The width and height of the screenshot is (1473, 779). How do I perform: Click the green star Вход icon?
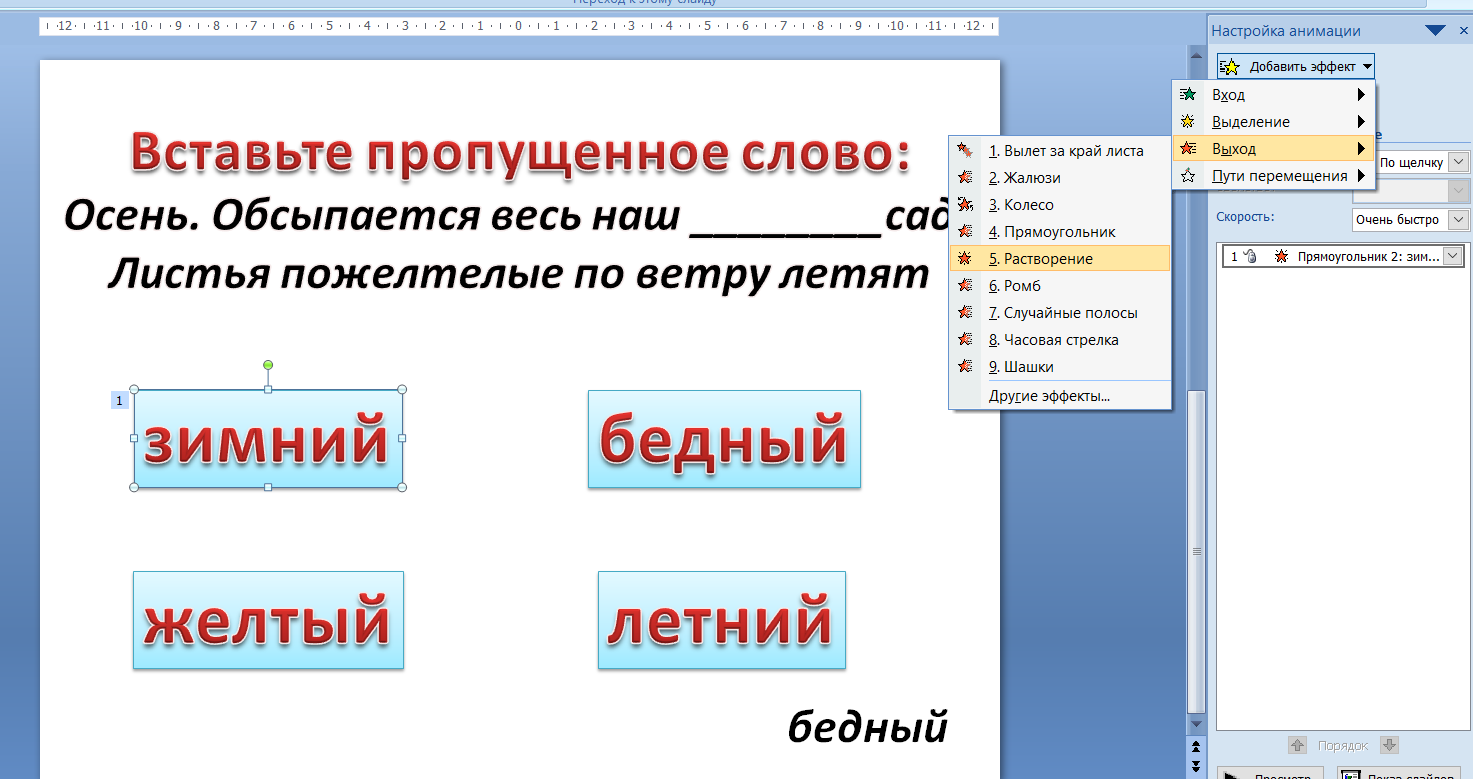[x=1188, y=95]
